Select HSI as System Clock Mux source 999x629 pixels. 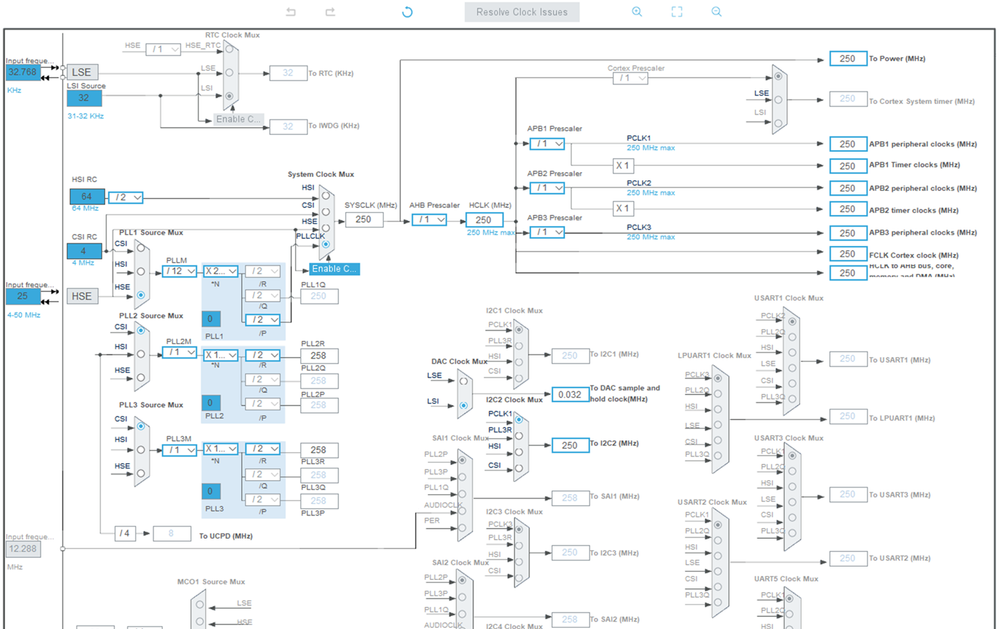click(326, 196)
